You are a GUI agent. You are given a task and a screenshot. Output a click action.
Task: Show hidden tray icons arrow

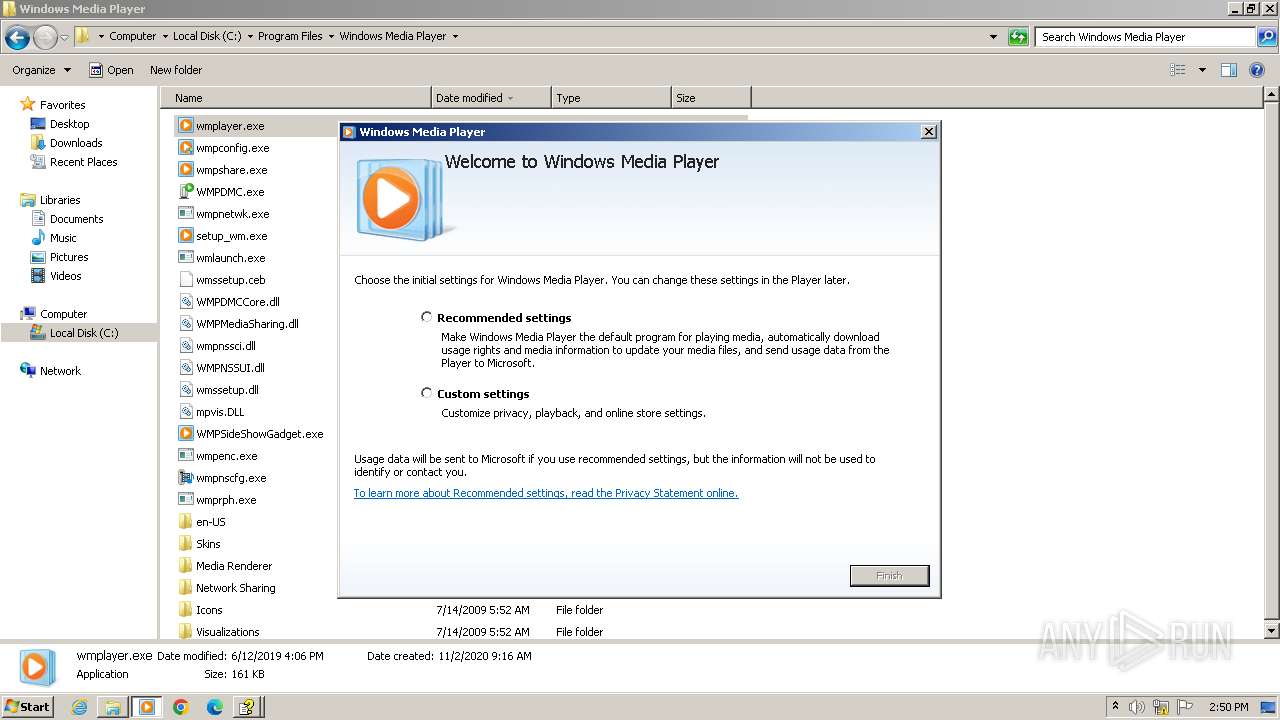(1115, 707)
